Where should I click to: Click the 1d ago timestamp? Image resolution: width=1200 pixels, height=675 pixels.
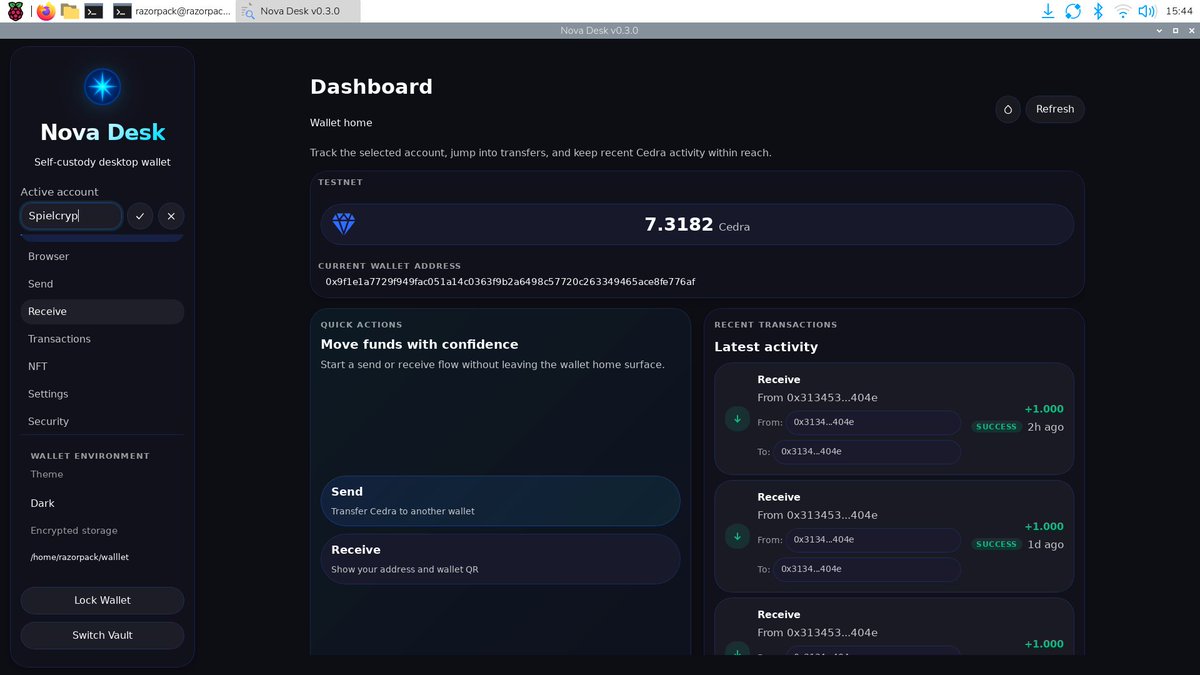(1045, 545)
